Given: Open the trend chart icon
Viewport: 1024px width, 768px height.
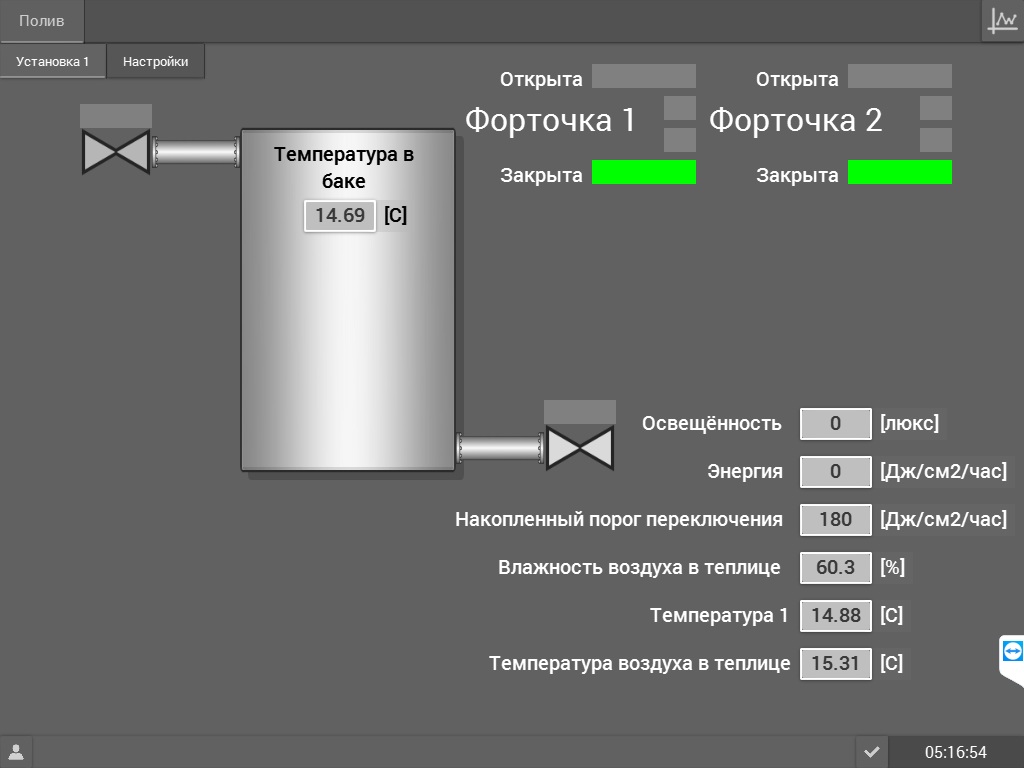Looking at the screenshot, I should click(1002, 21).
